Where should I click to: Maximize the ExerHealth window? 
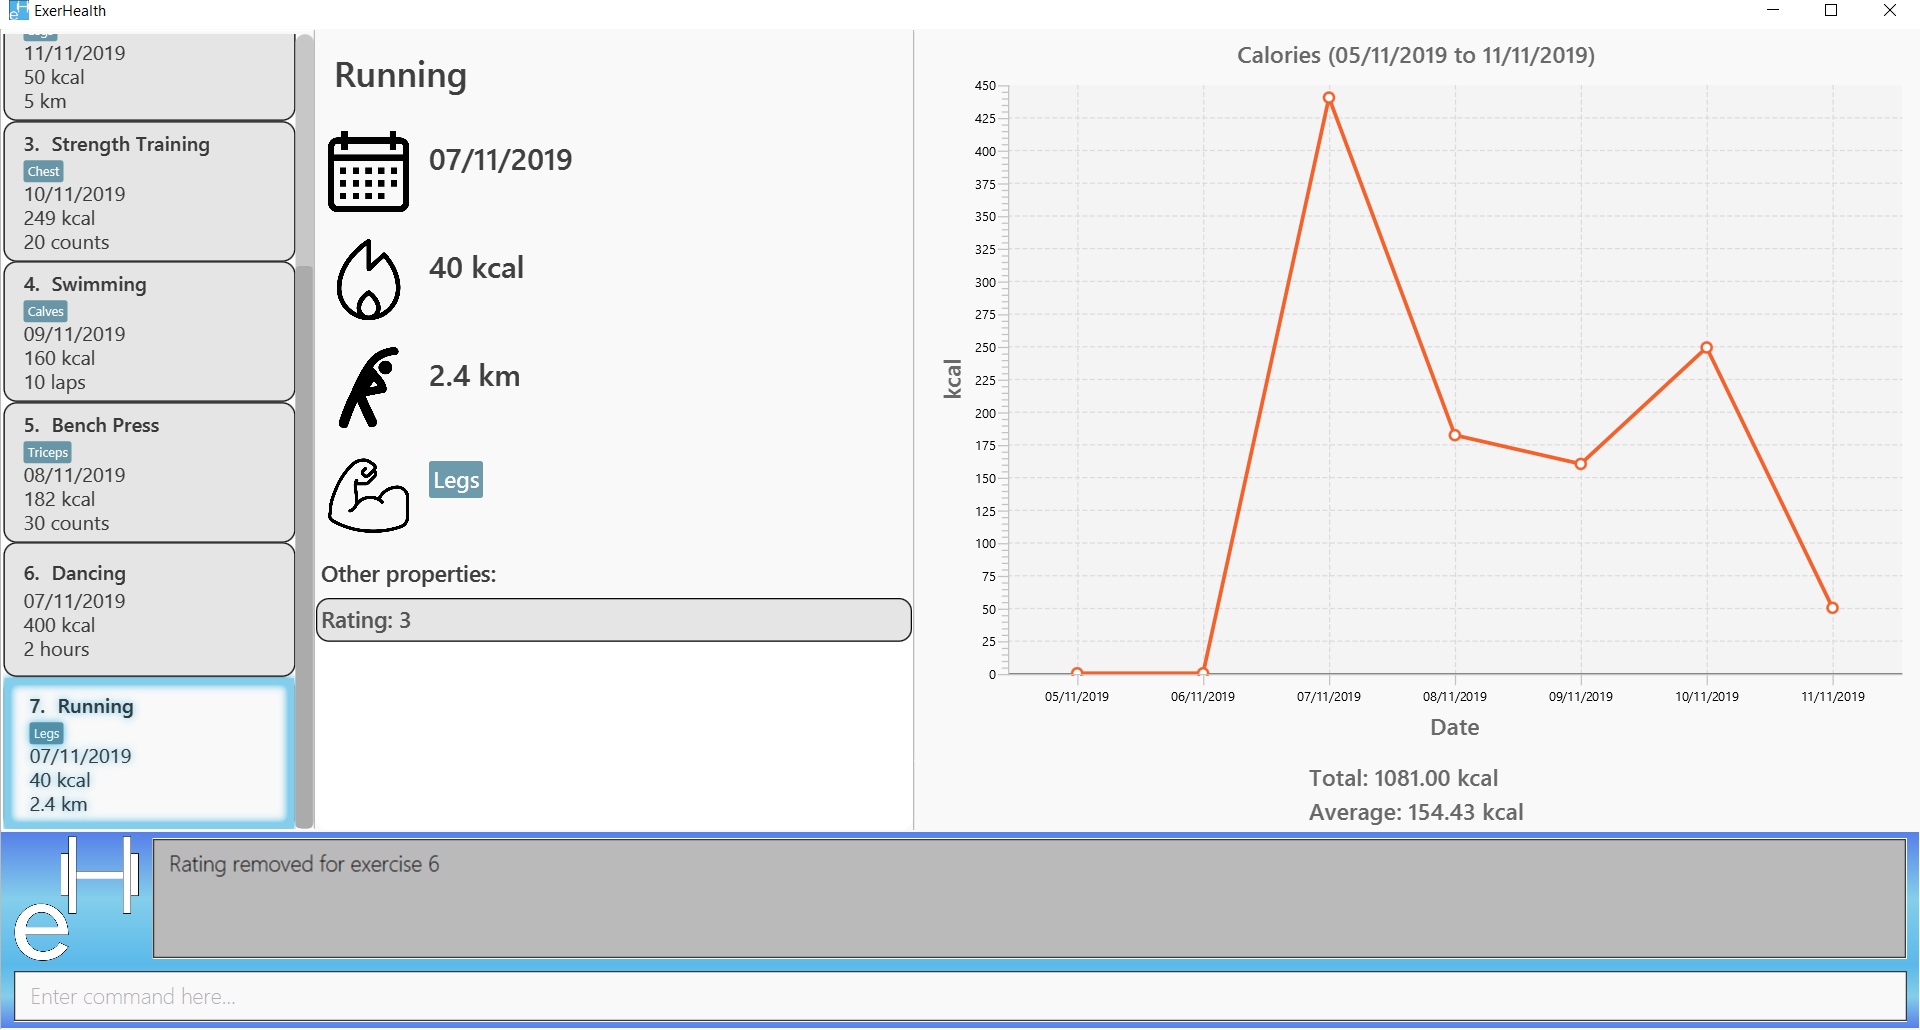point(1831,11)
